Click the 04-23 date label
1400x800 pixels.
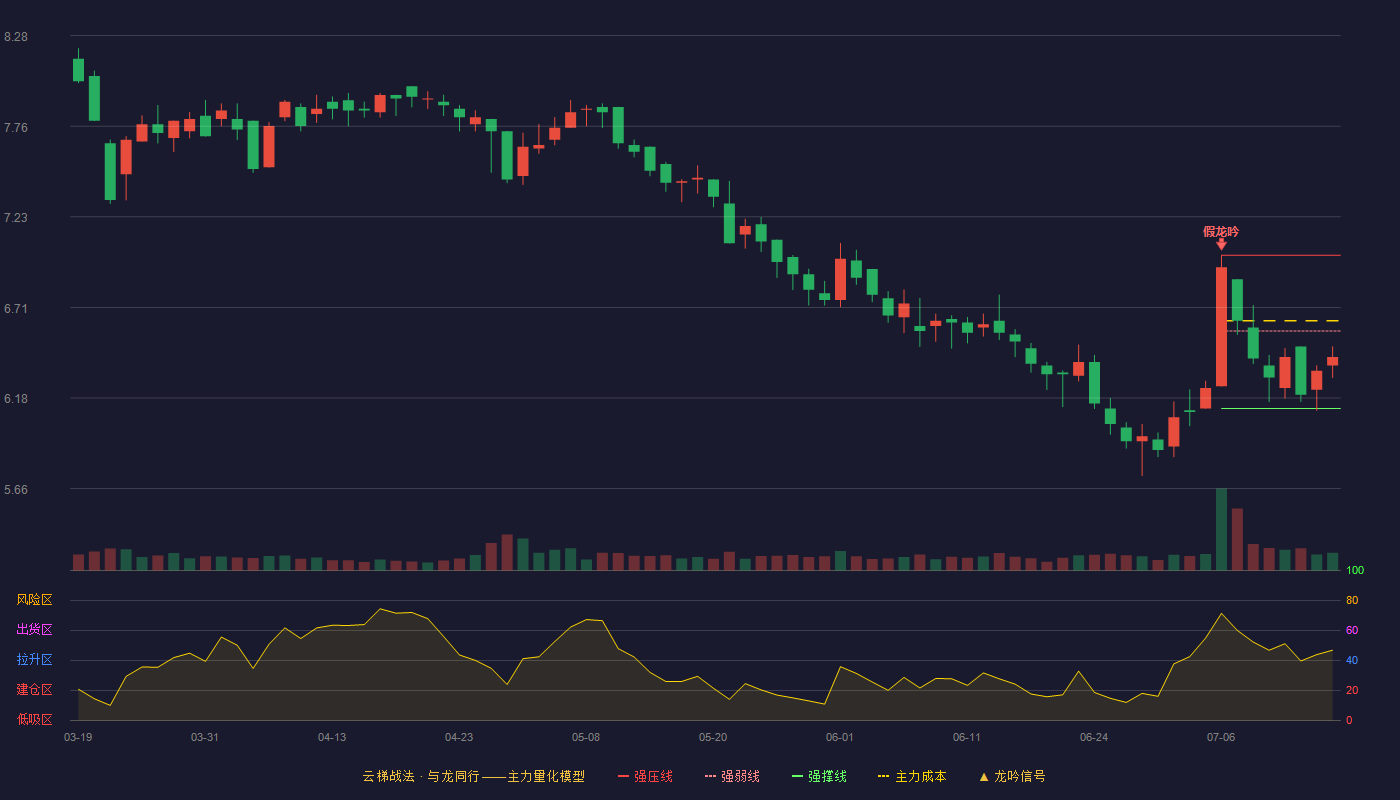tap(459, 737)
